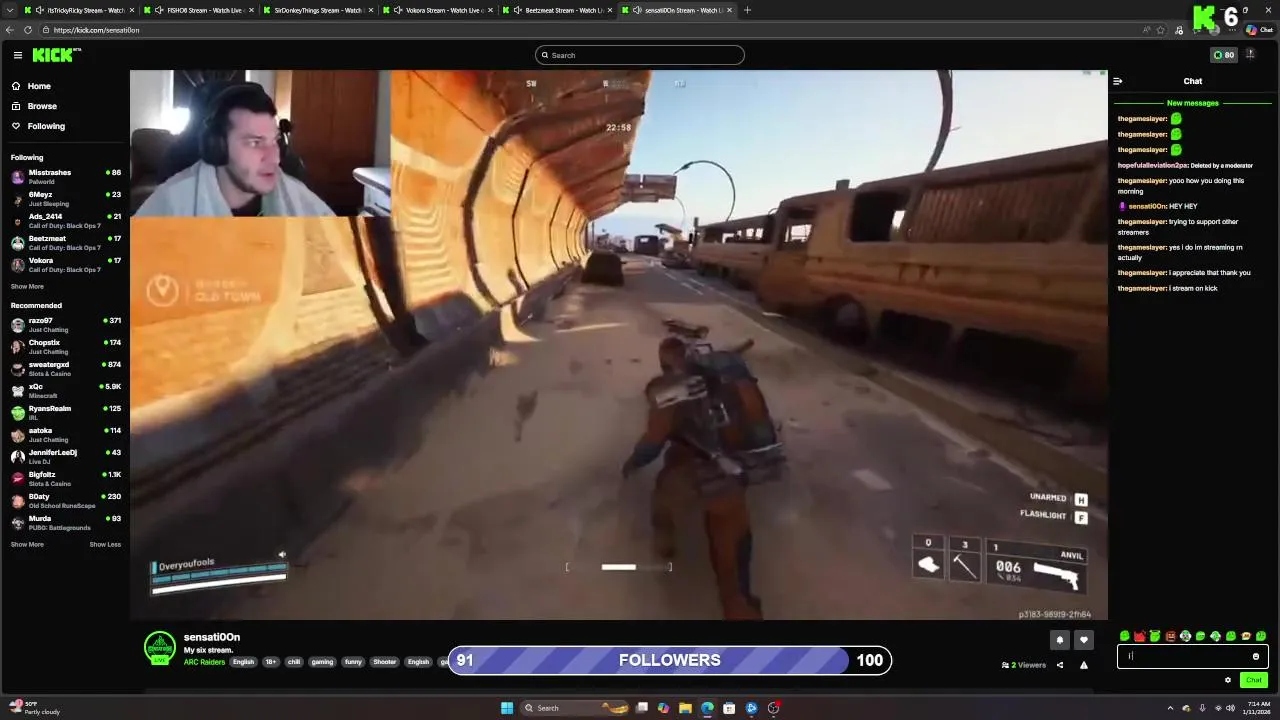This screenshot has width=1280, height=720.
Task: Click the Shooter stream tag
Action: [x=385, y=662]
